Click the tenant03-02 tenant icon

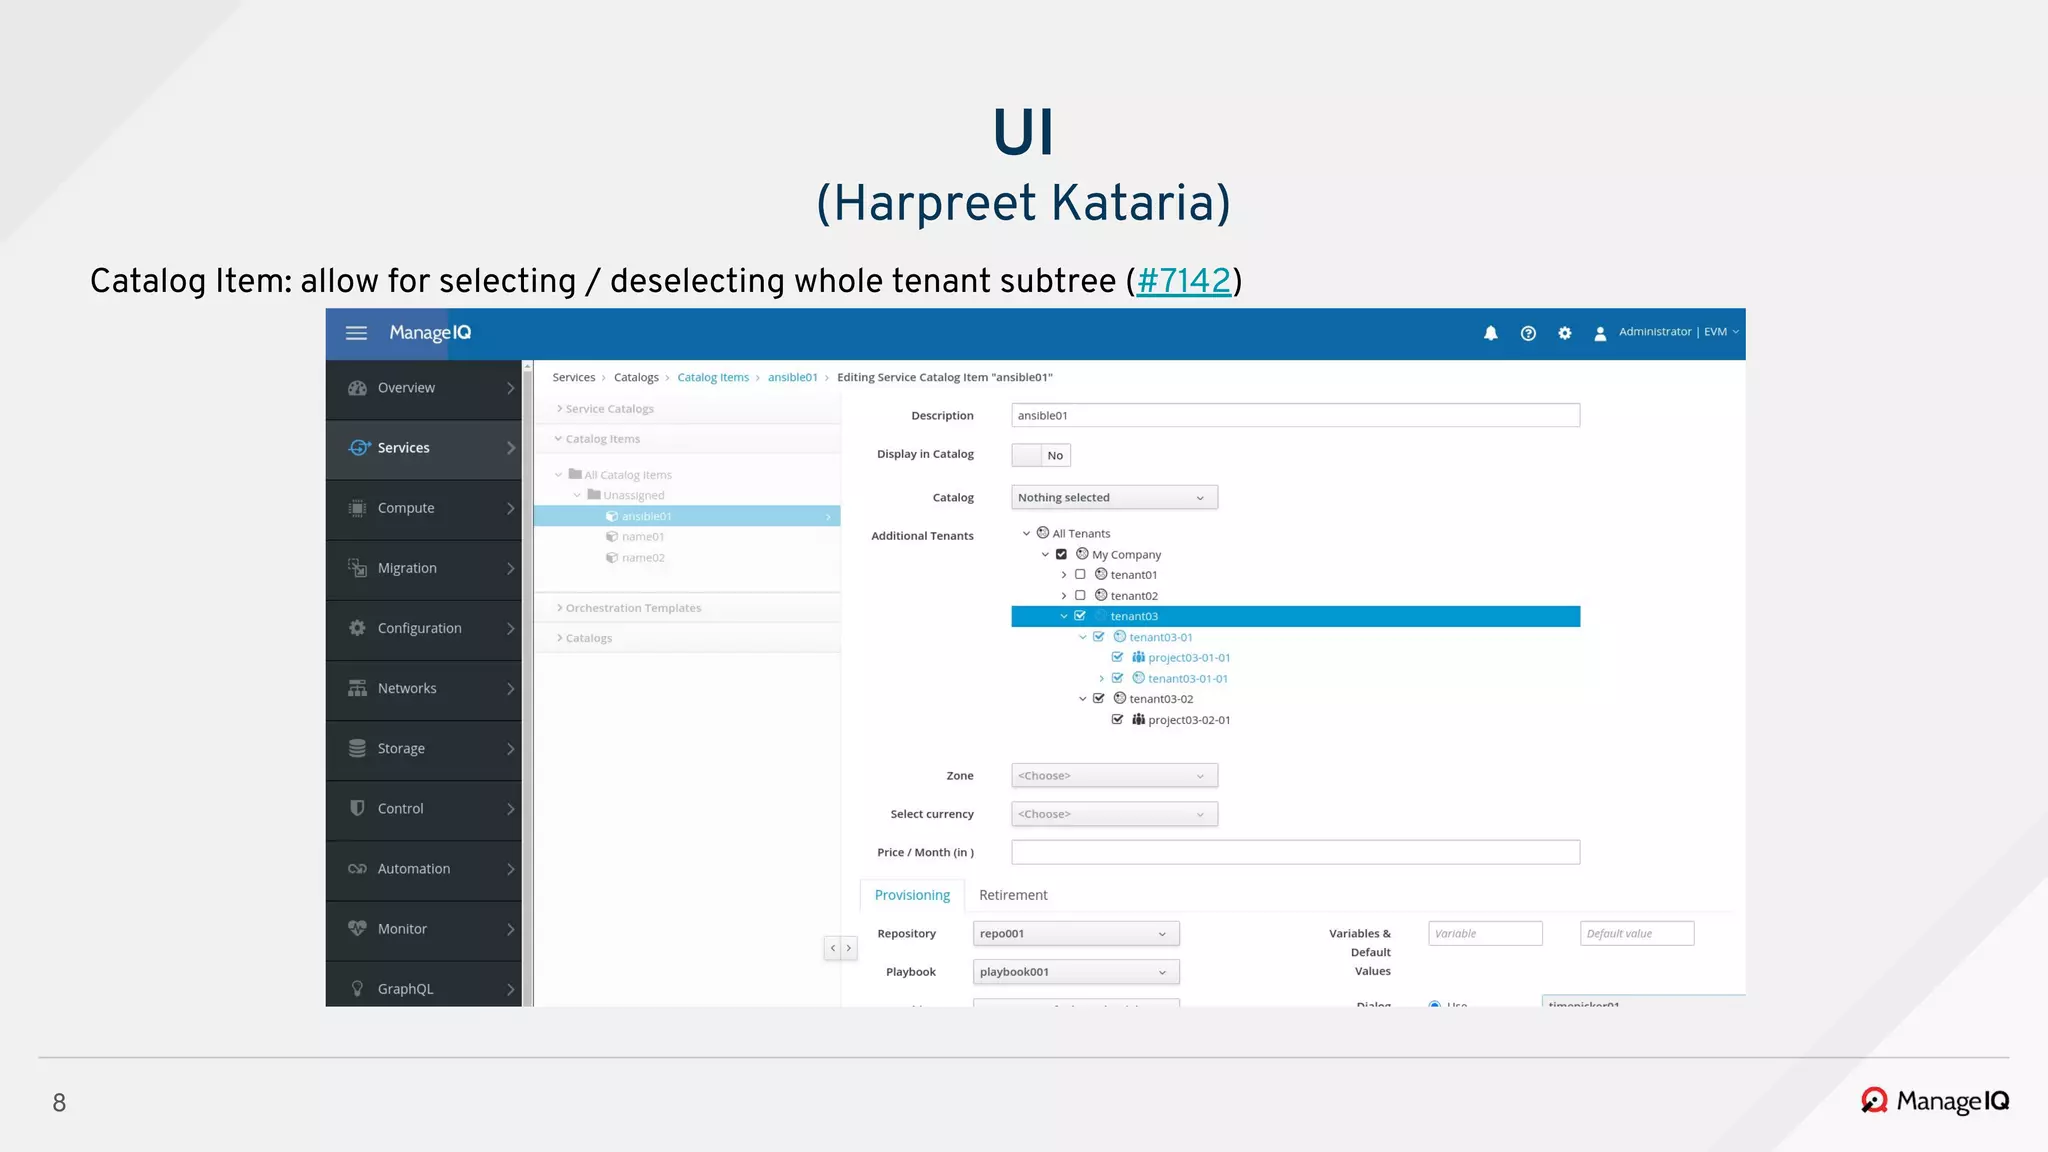tap(1120, 698)
